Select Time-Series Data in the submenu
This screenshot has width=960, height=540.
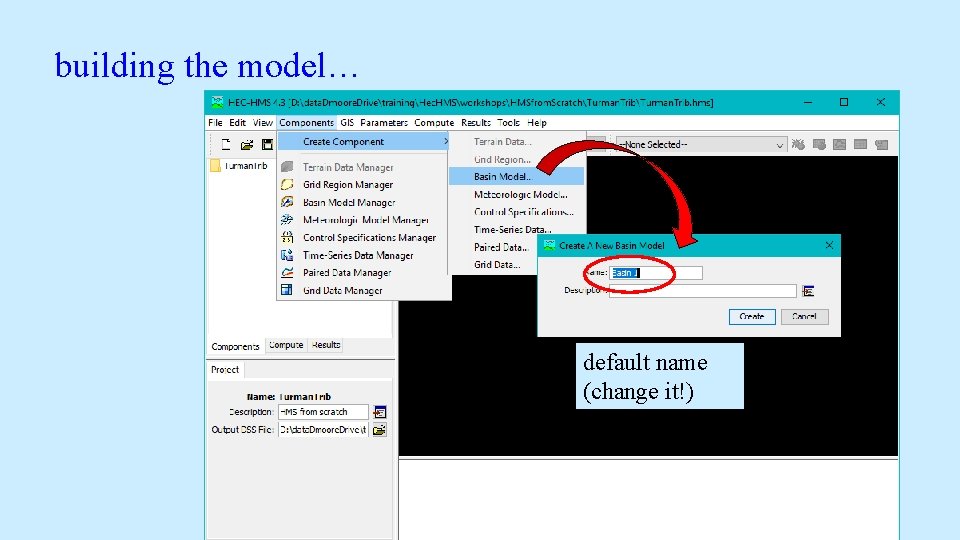[512, 230]
